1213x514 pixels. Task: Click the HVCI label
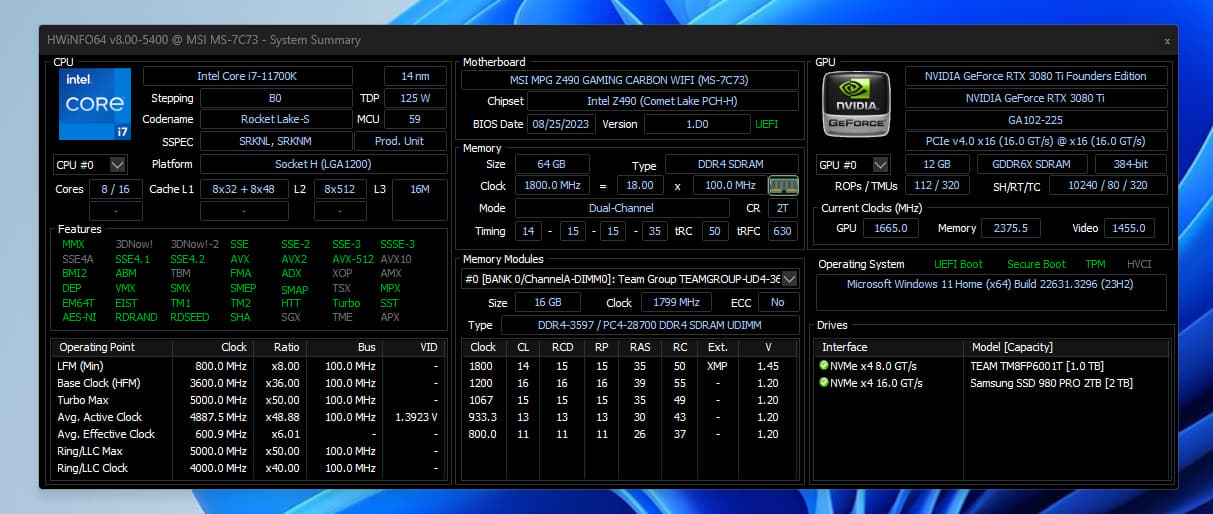click(x=1139, y=264)
